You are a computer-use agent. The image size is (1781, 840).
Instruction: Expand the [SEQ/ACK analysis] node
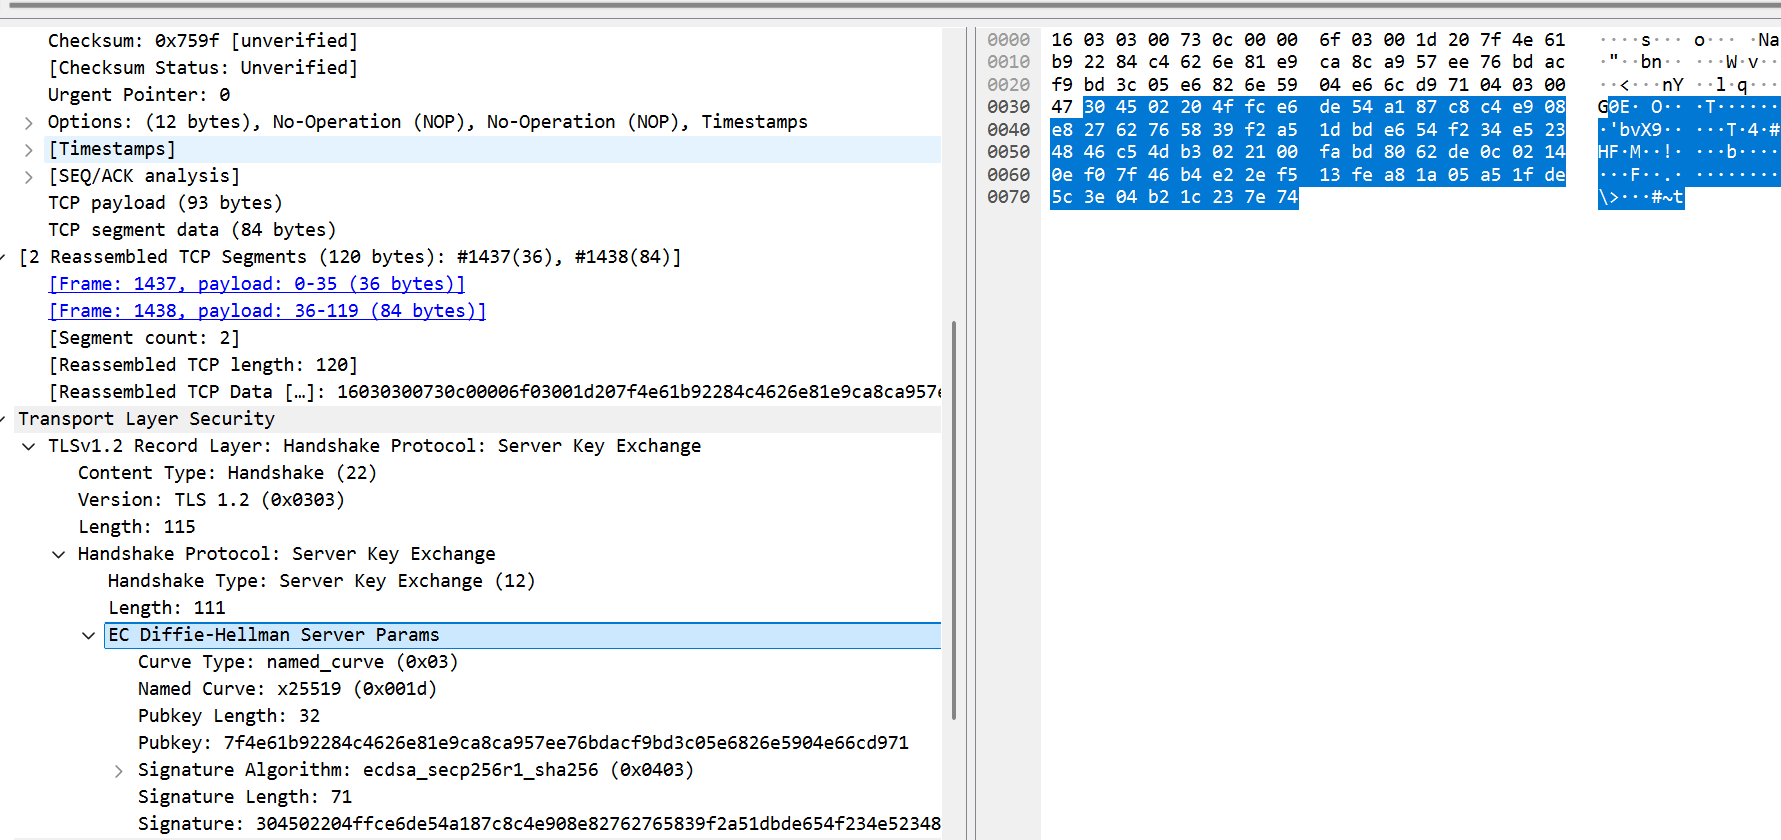point(29,176)
